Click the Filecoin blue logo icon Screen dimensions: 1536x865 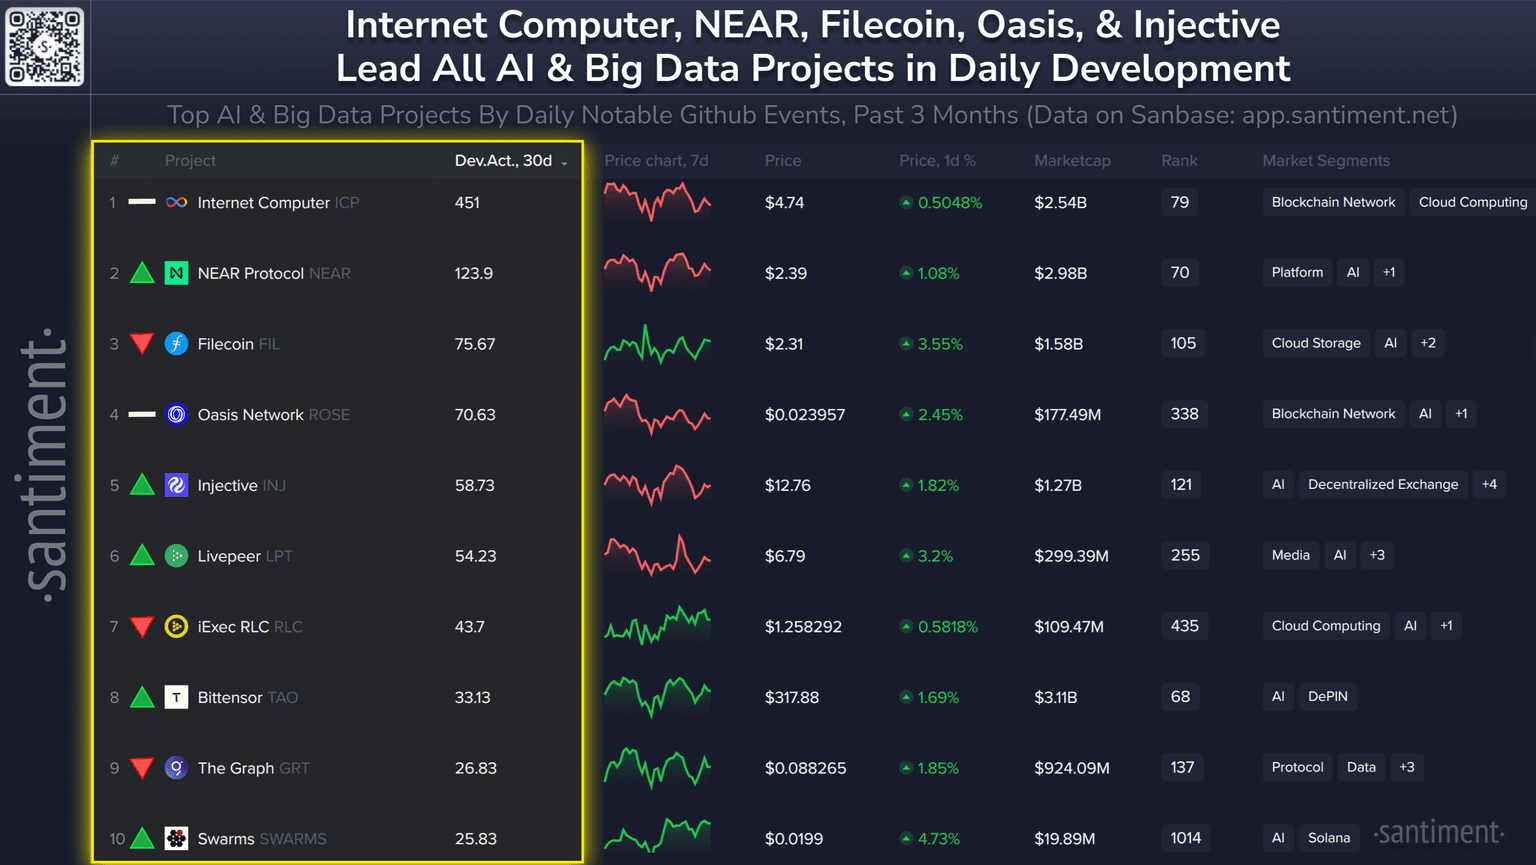tap(176, 344)
